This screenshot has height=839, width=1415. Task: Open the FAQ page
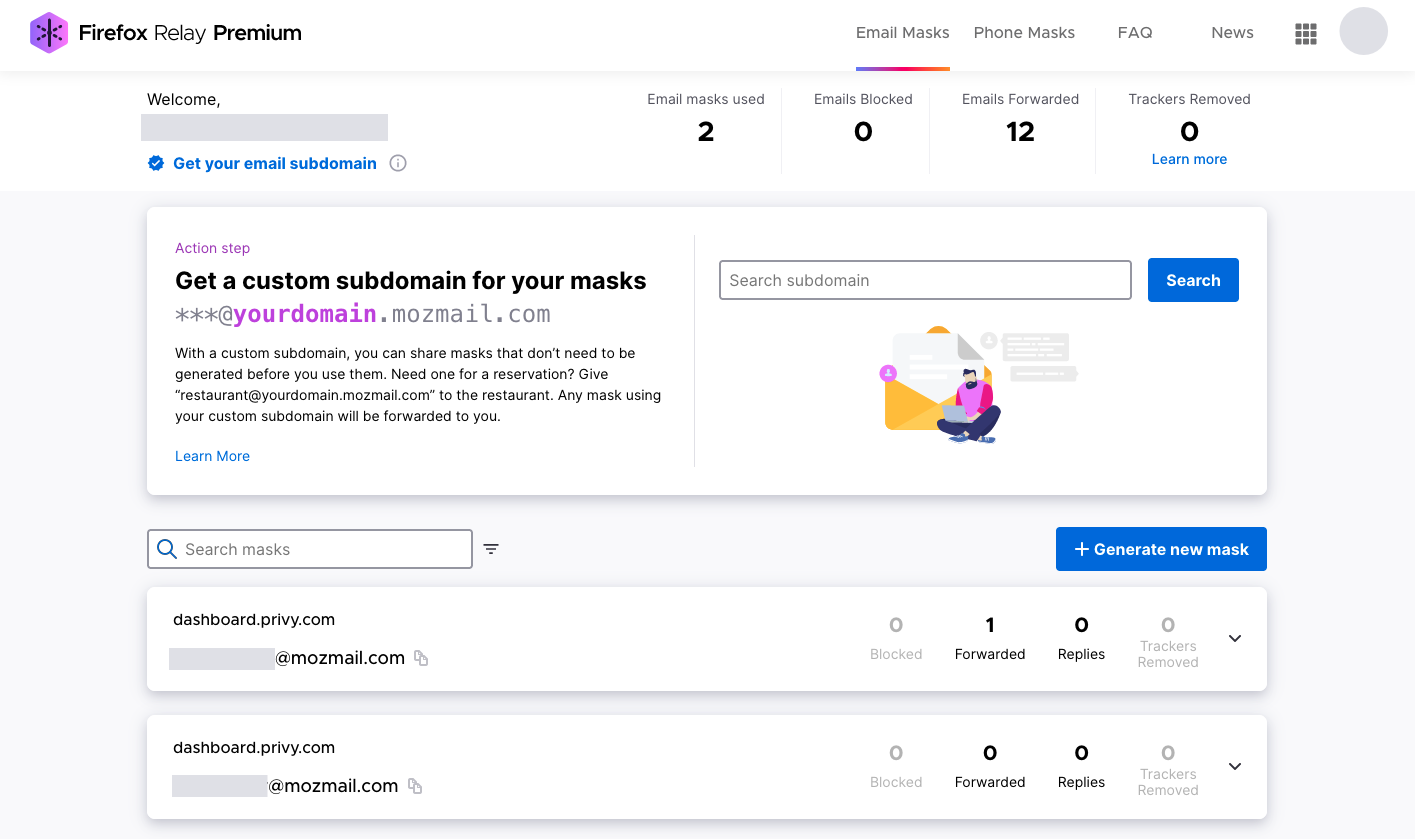1135,32
